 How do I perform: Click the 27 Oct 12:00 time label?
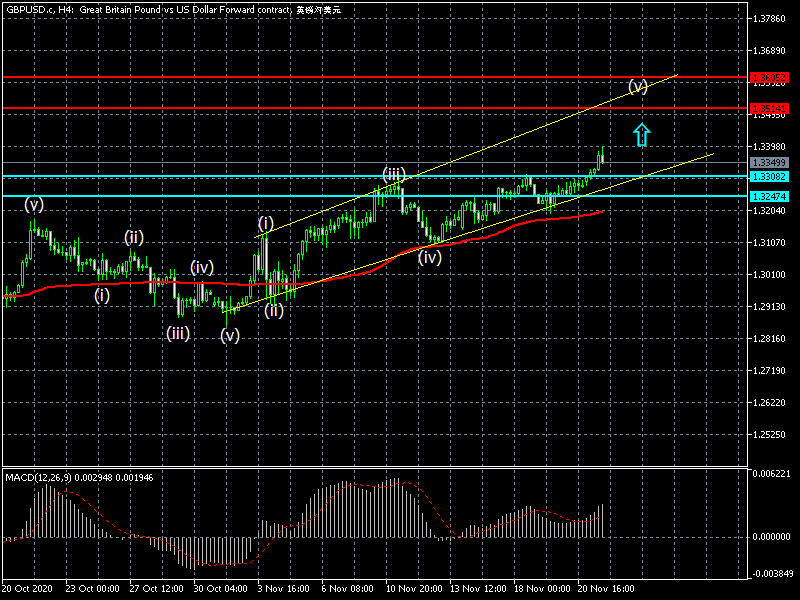pos(156,588)
